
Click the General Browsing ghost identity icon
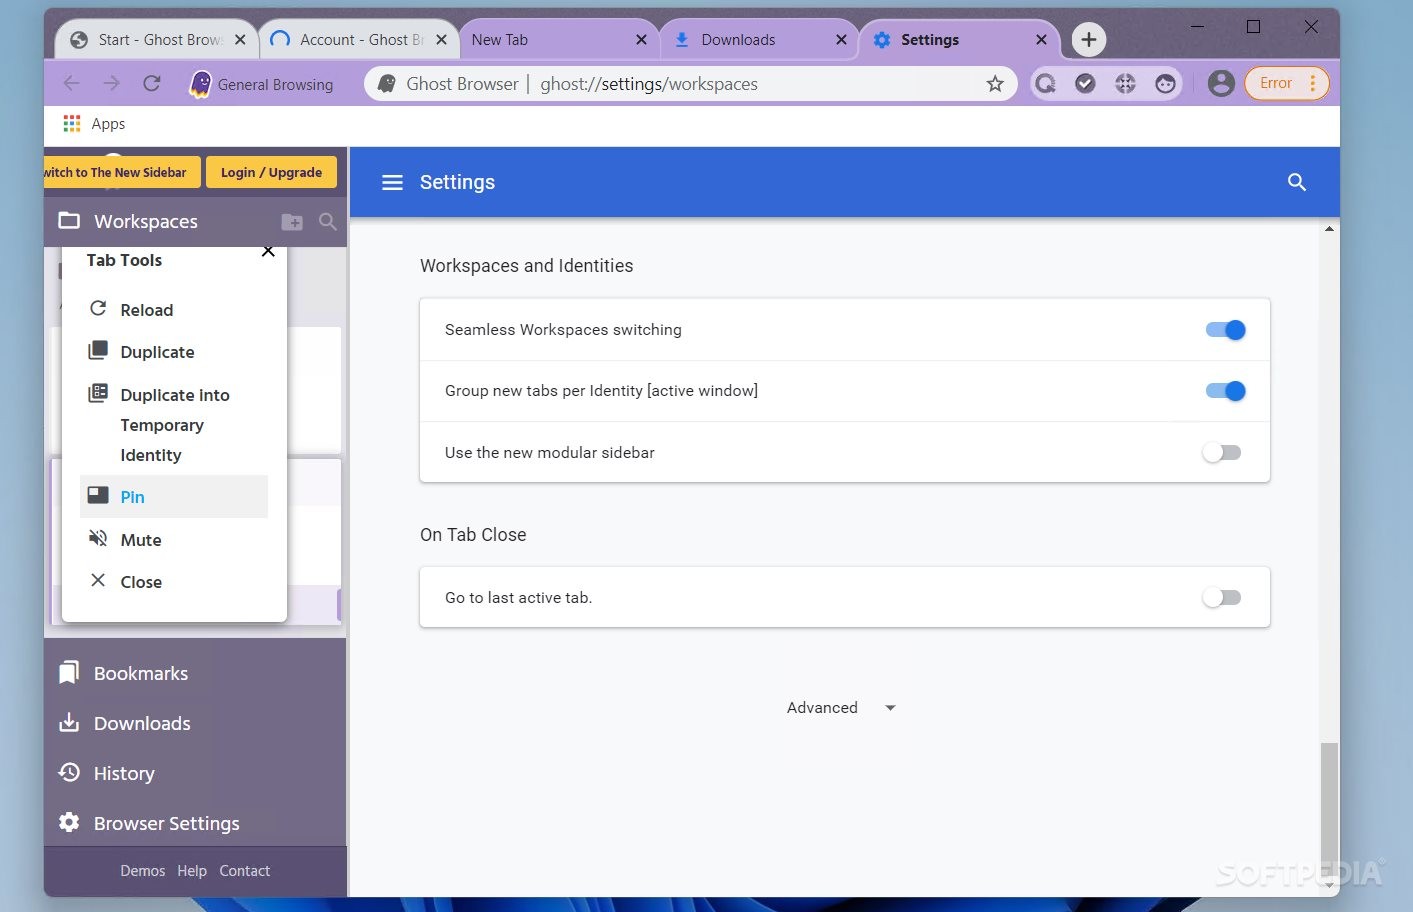tap(200, 84)
